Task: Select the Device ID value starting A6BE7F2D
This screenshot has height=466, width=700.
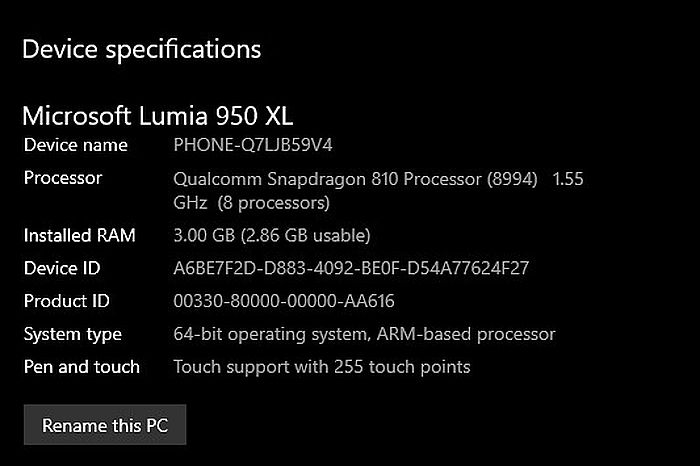Action: [351, 268]
